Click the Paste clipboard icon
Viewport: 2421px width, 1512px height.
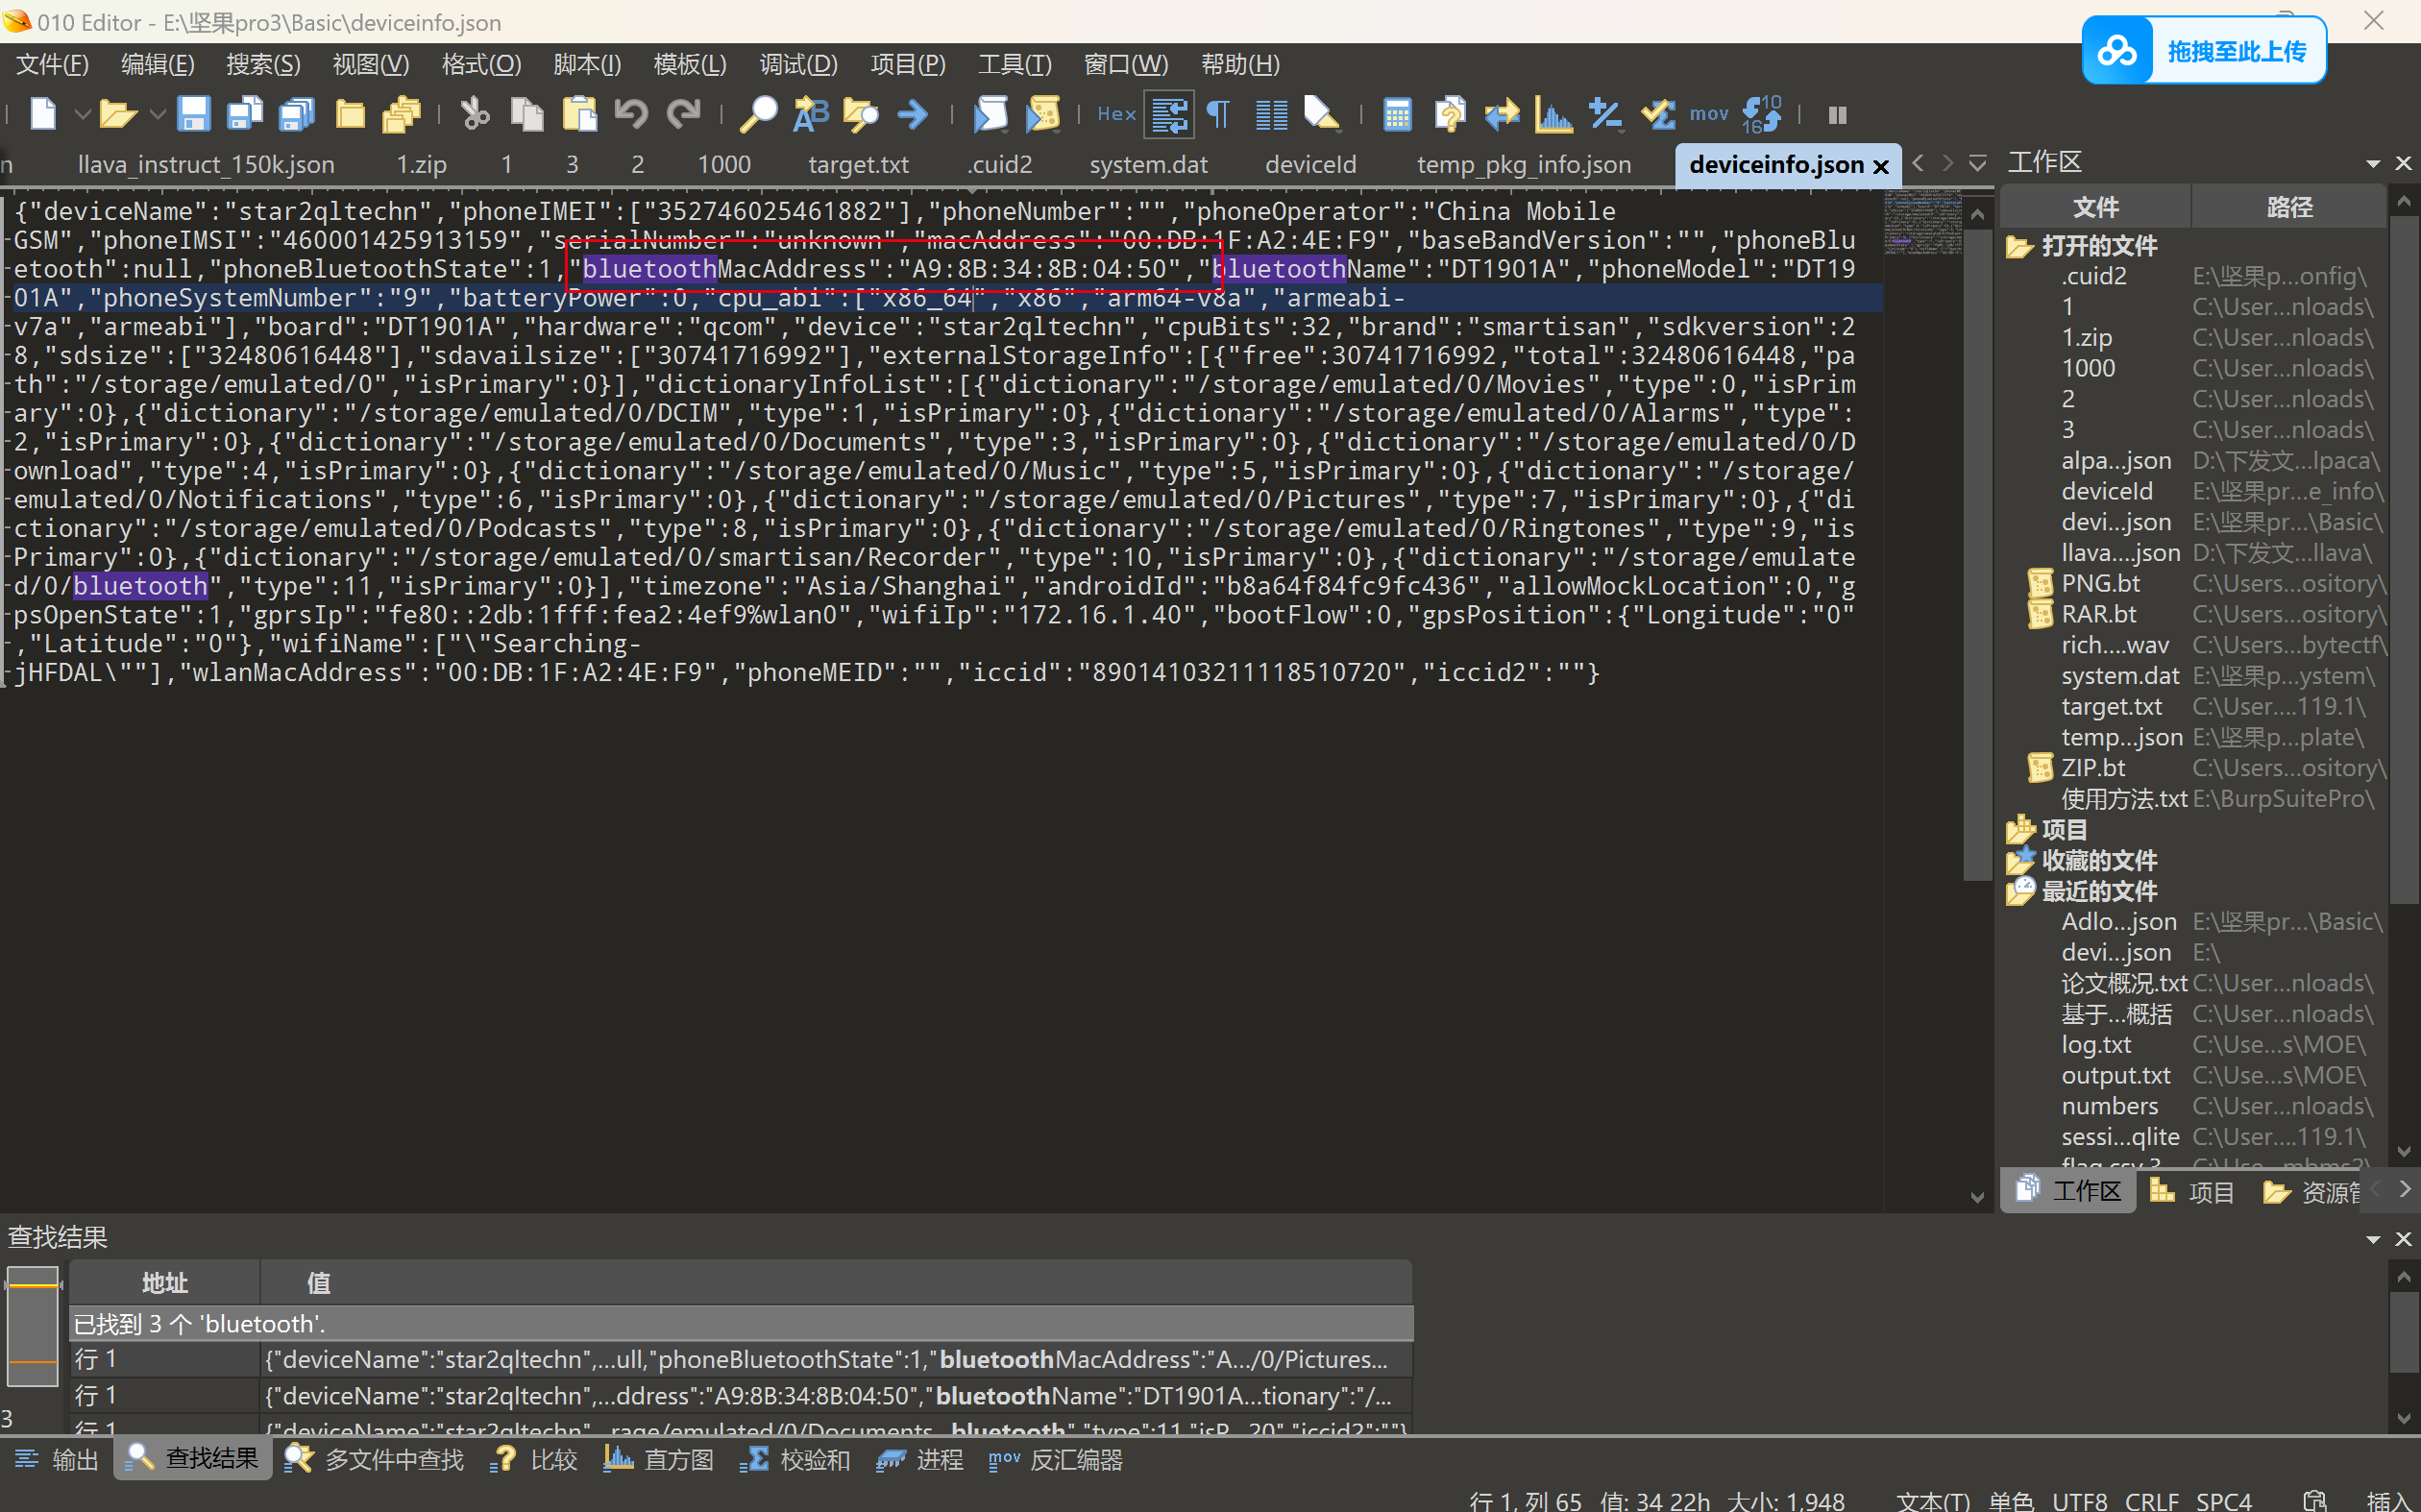[579, 114]
